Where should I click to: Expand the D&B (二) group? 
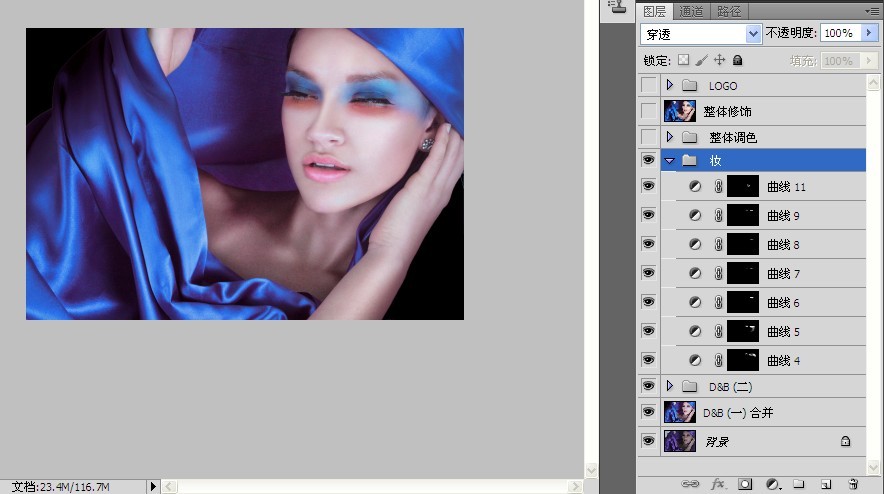pyautogui.click(x=670, y=386)
